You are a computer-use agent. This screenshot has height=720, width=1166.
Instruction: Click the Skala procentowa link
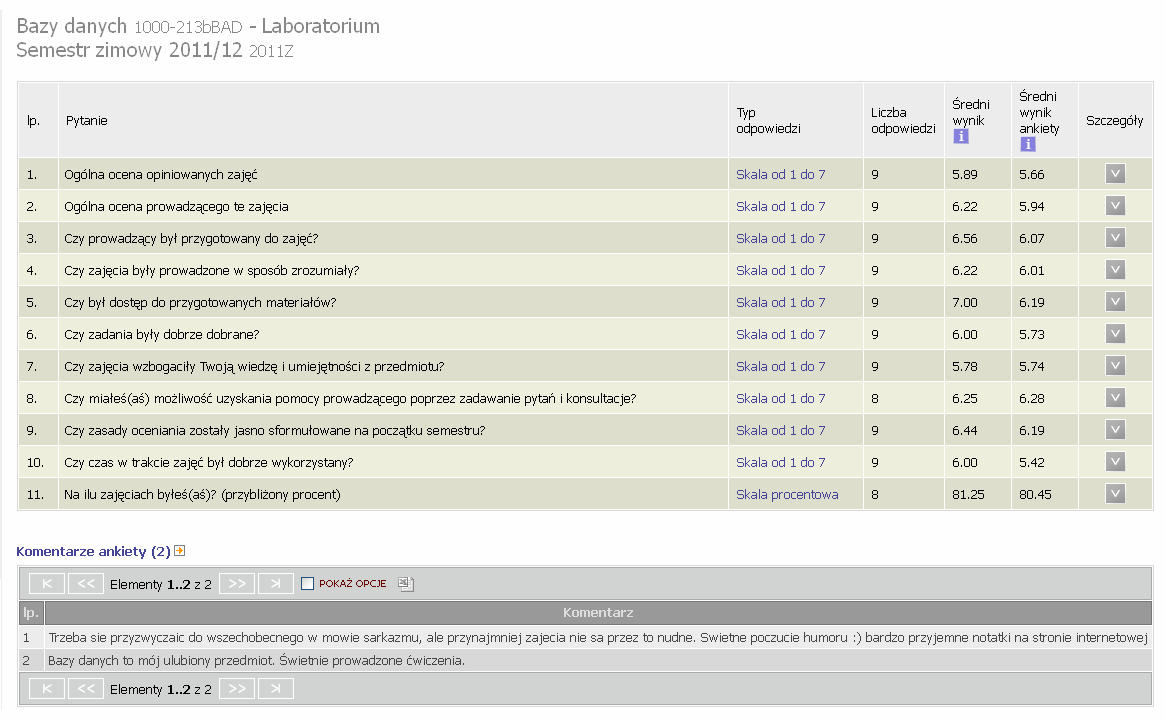787,495
